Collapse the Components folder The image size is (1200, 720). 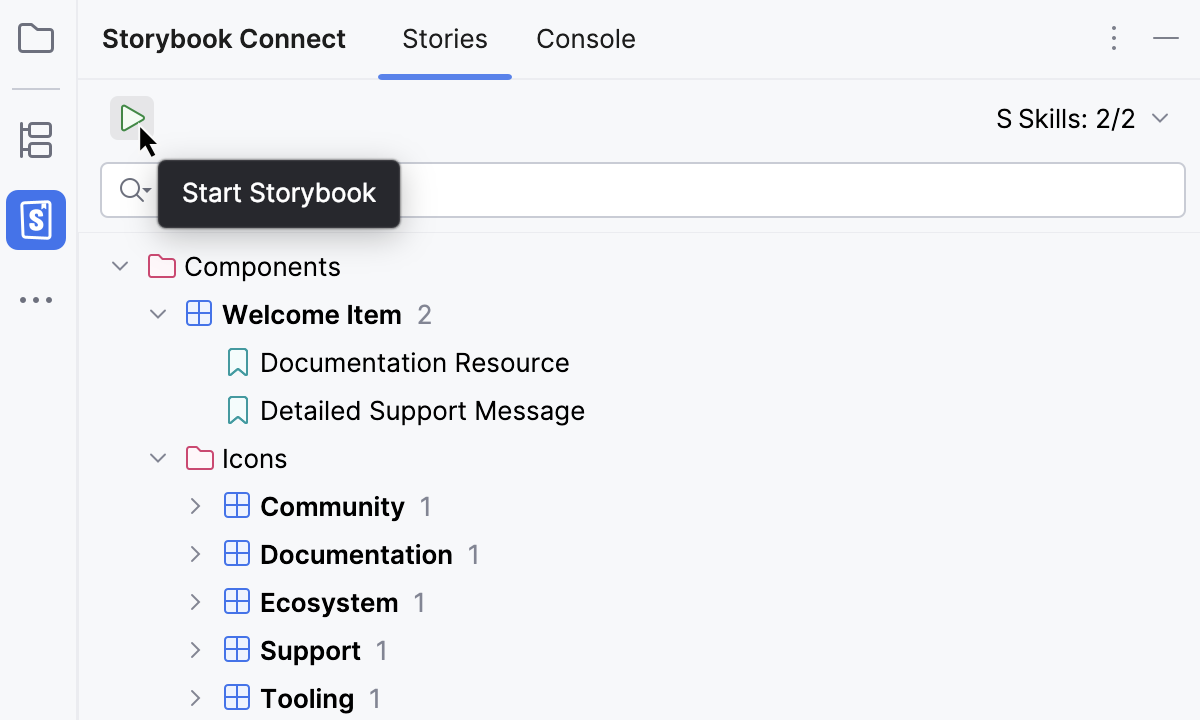pos(120,267)
